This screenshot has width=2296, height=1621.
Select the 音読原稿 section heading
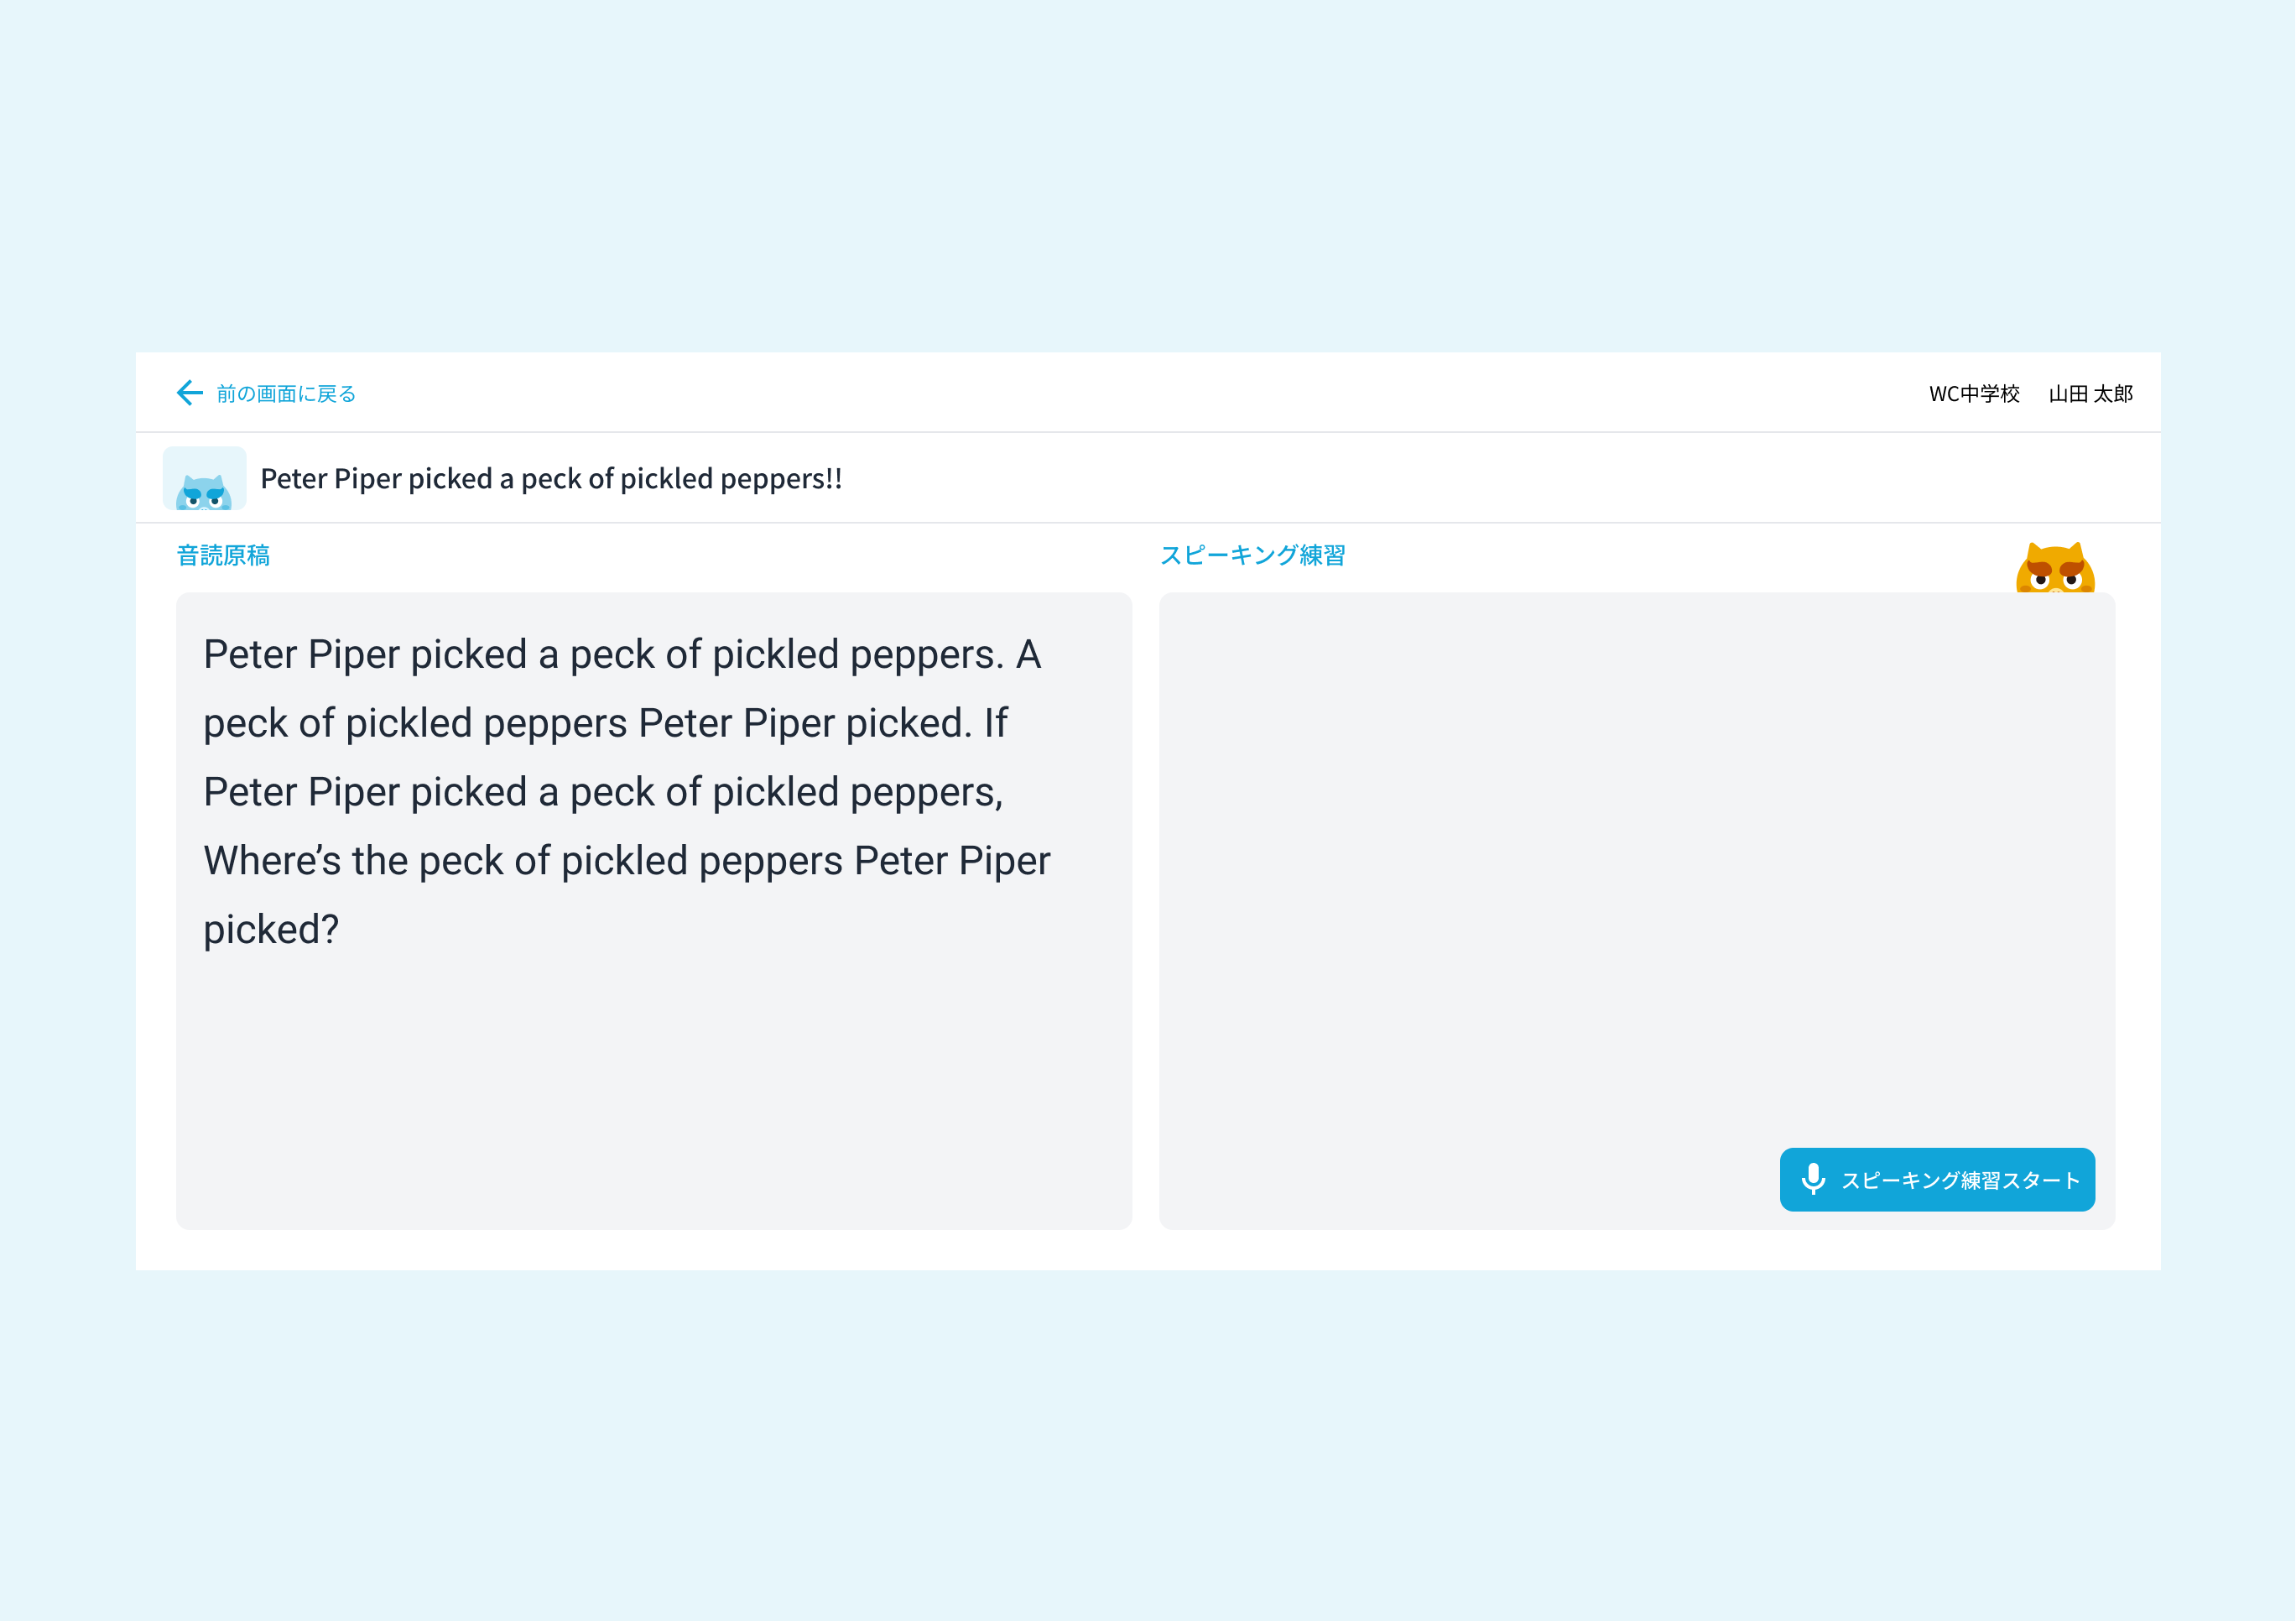click(x=223, y=555)
